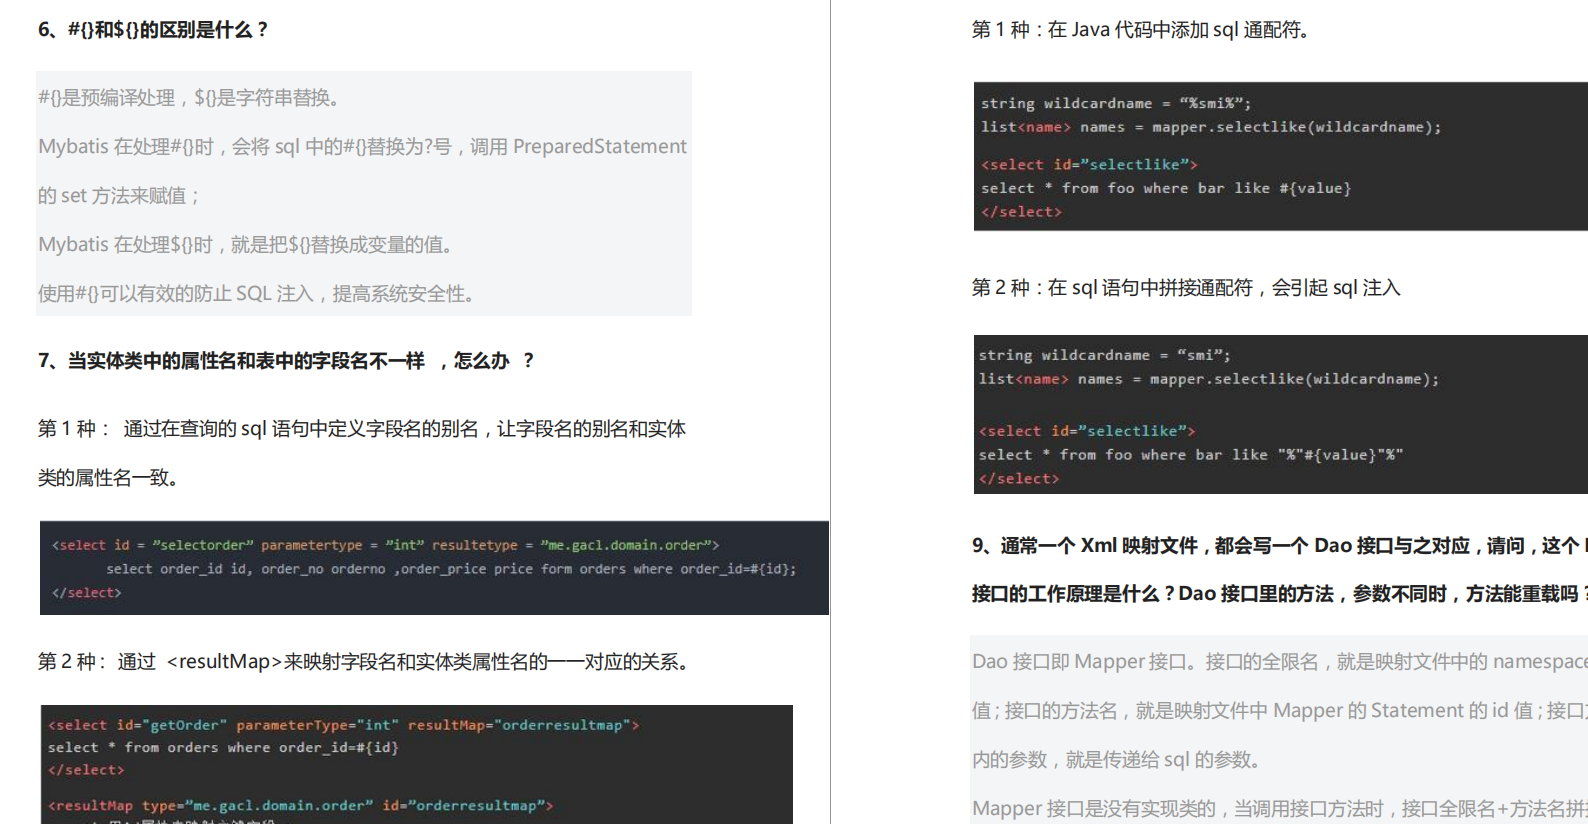Click code line 'select order_id id, order_no orderno'
Image resolution: width=1588 pixels, height=824 pixels.
tap(451, 569)
